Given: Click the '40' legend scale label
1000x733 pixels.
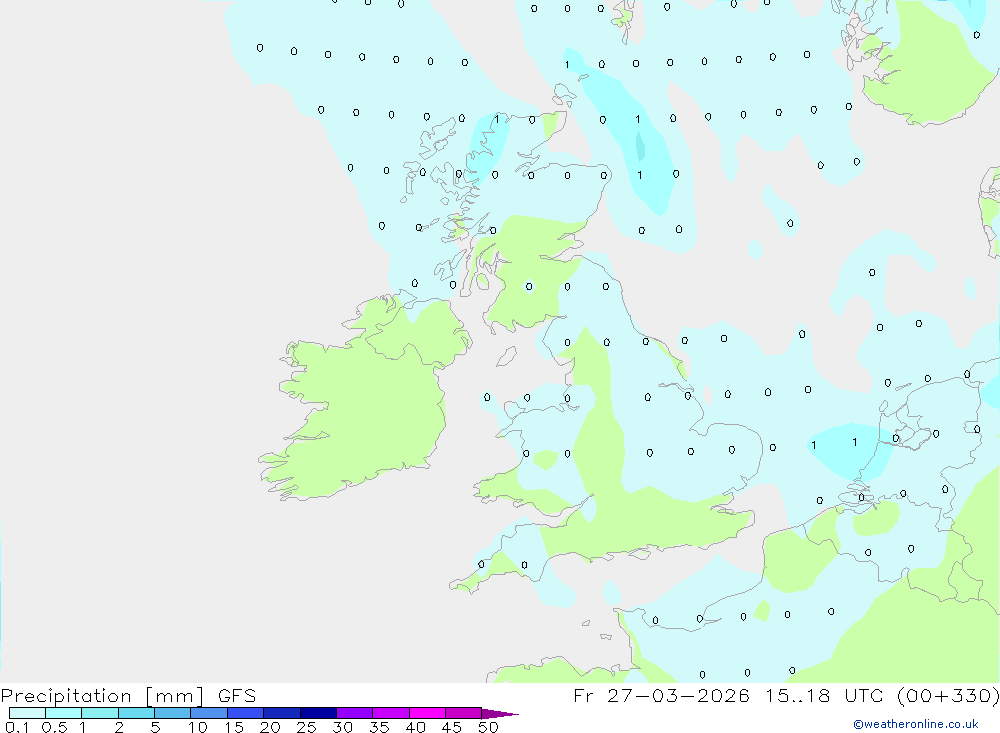Looking at the screenshot, I should [x=415, y=727].
